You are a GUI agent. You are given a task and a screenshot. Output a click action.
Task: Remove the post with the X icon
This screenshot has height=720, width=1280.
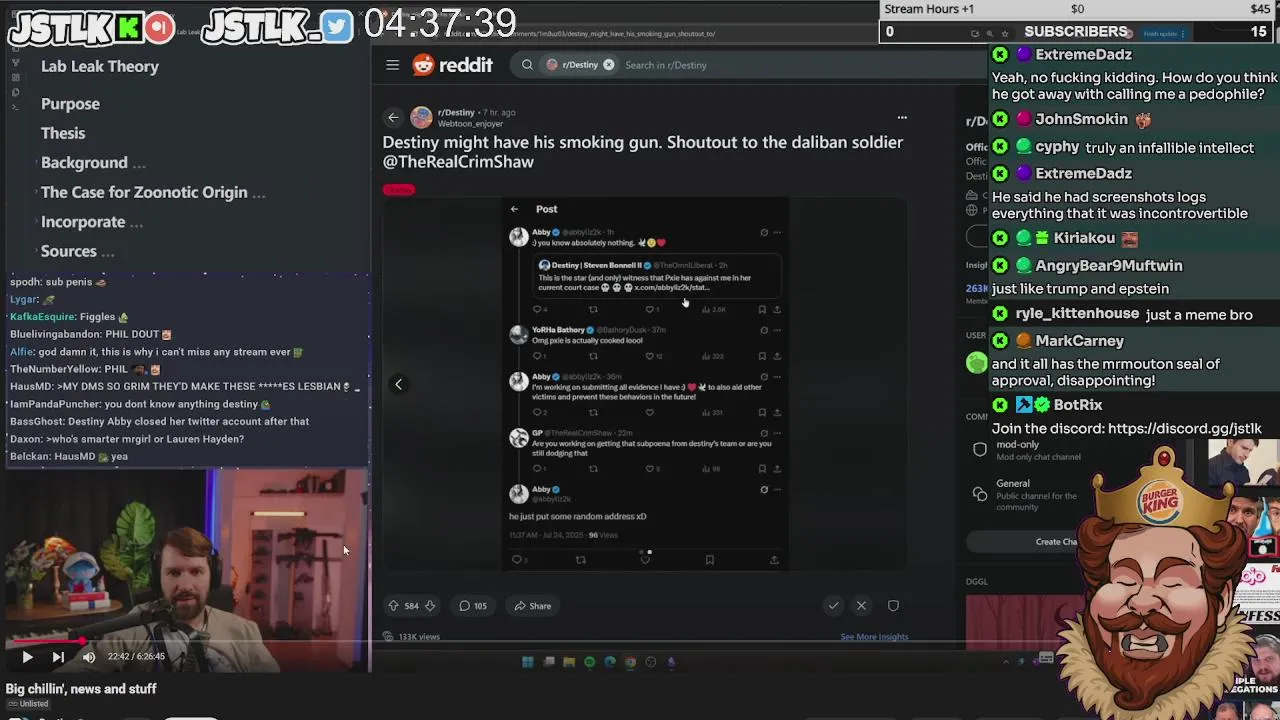pos(861,605)
